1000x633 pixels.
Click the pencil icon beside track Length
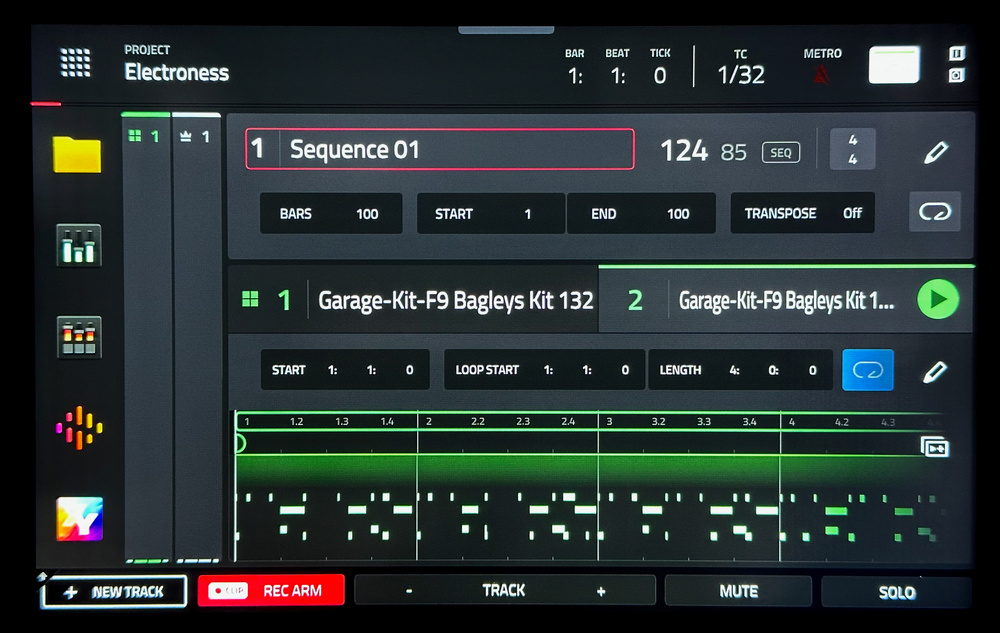(934, 371)
